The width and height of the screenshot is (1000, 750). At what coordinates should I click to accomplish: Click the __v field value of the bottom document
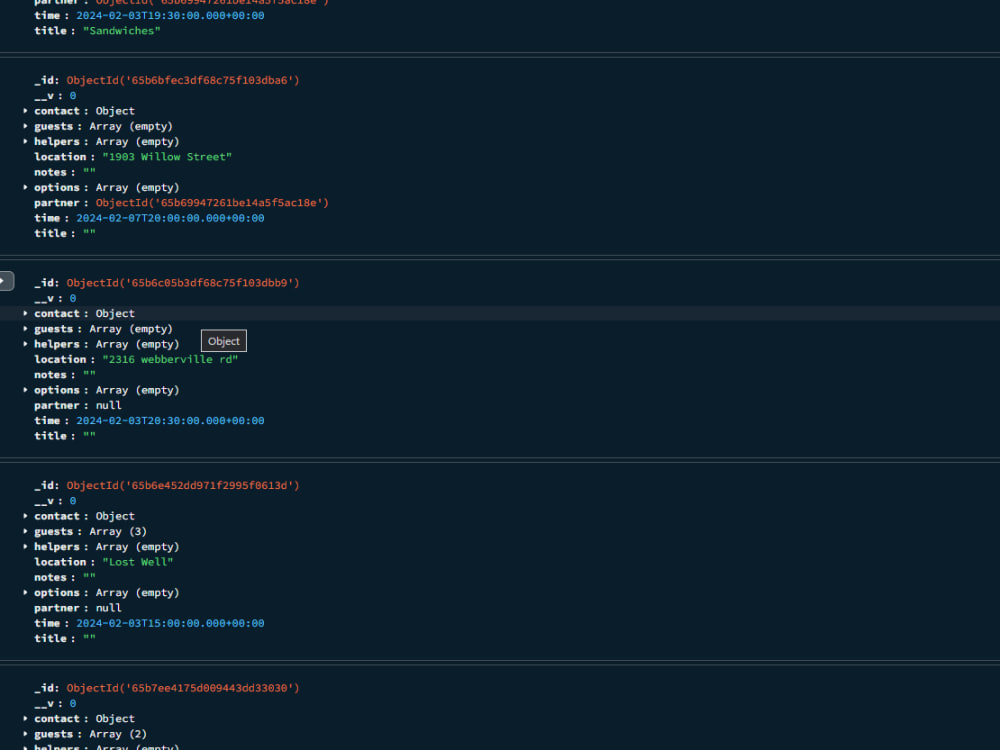pos(72,703)
